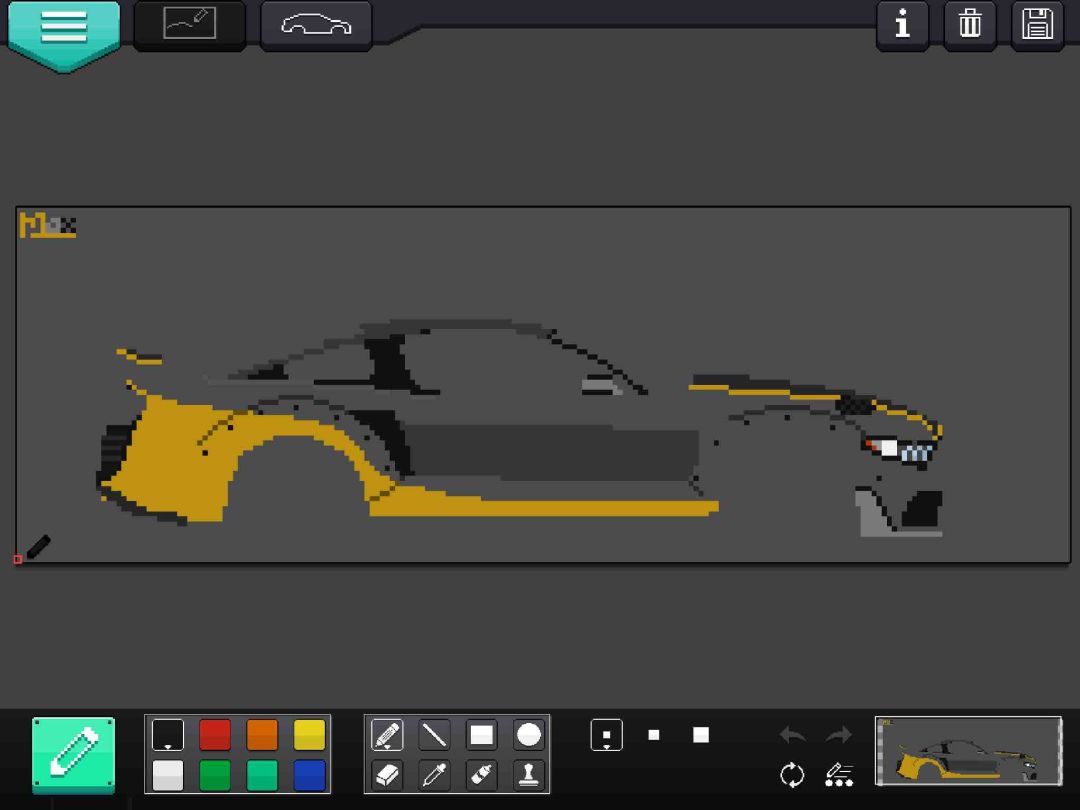Open the car preview thumbnail
The width and height of the screenshot is (1080, 810).
(968, 751)
